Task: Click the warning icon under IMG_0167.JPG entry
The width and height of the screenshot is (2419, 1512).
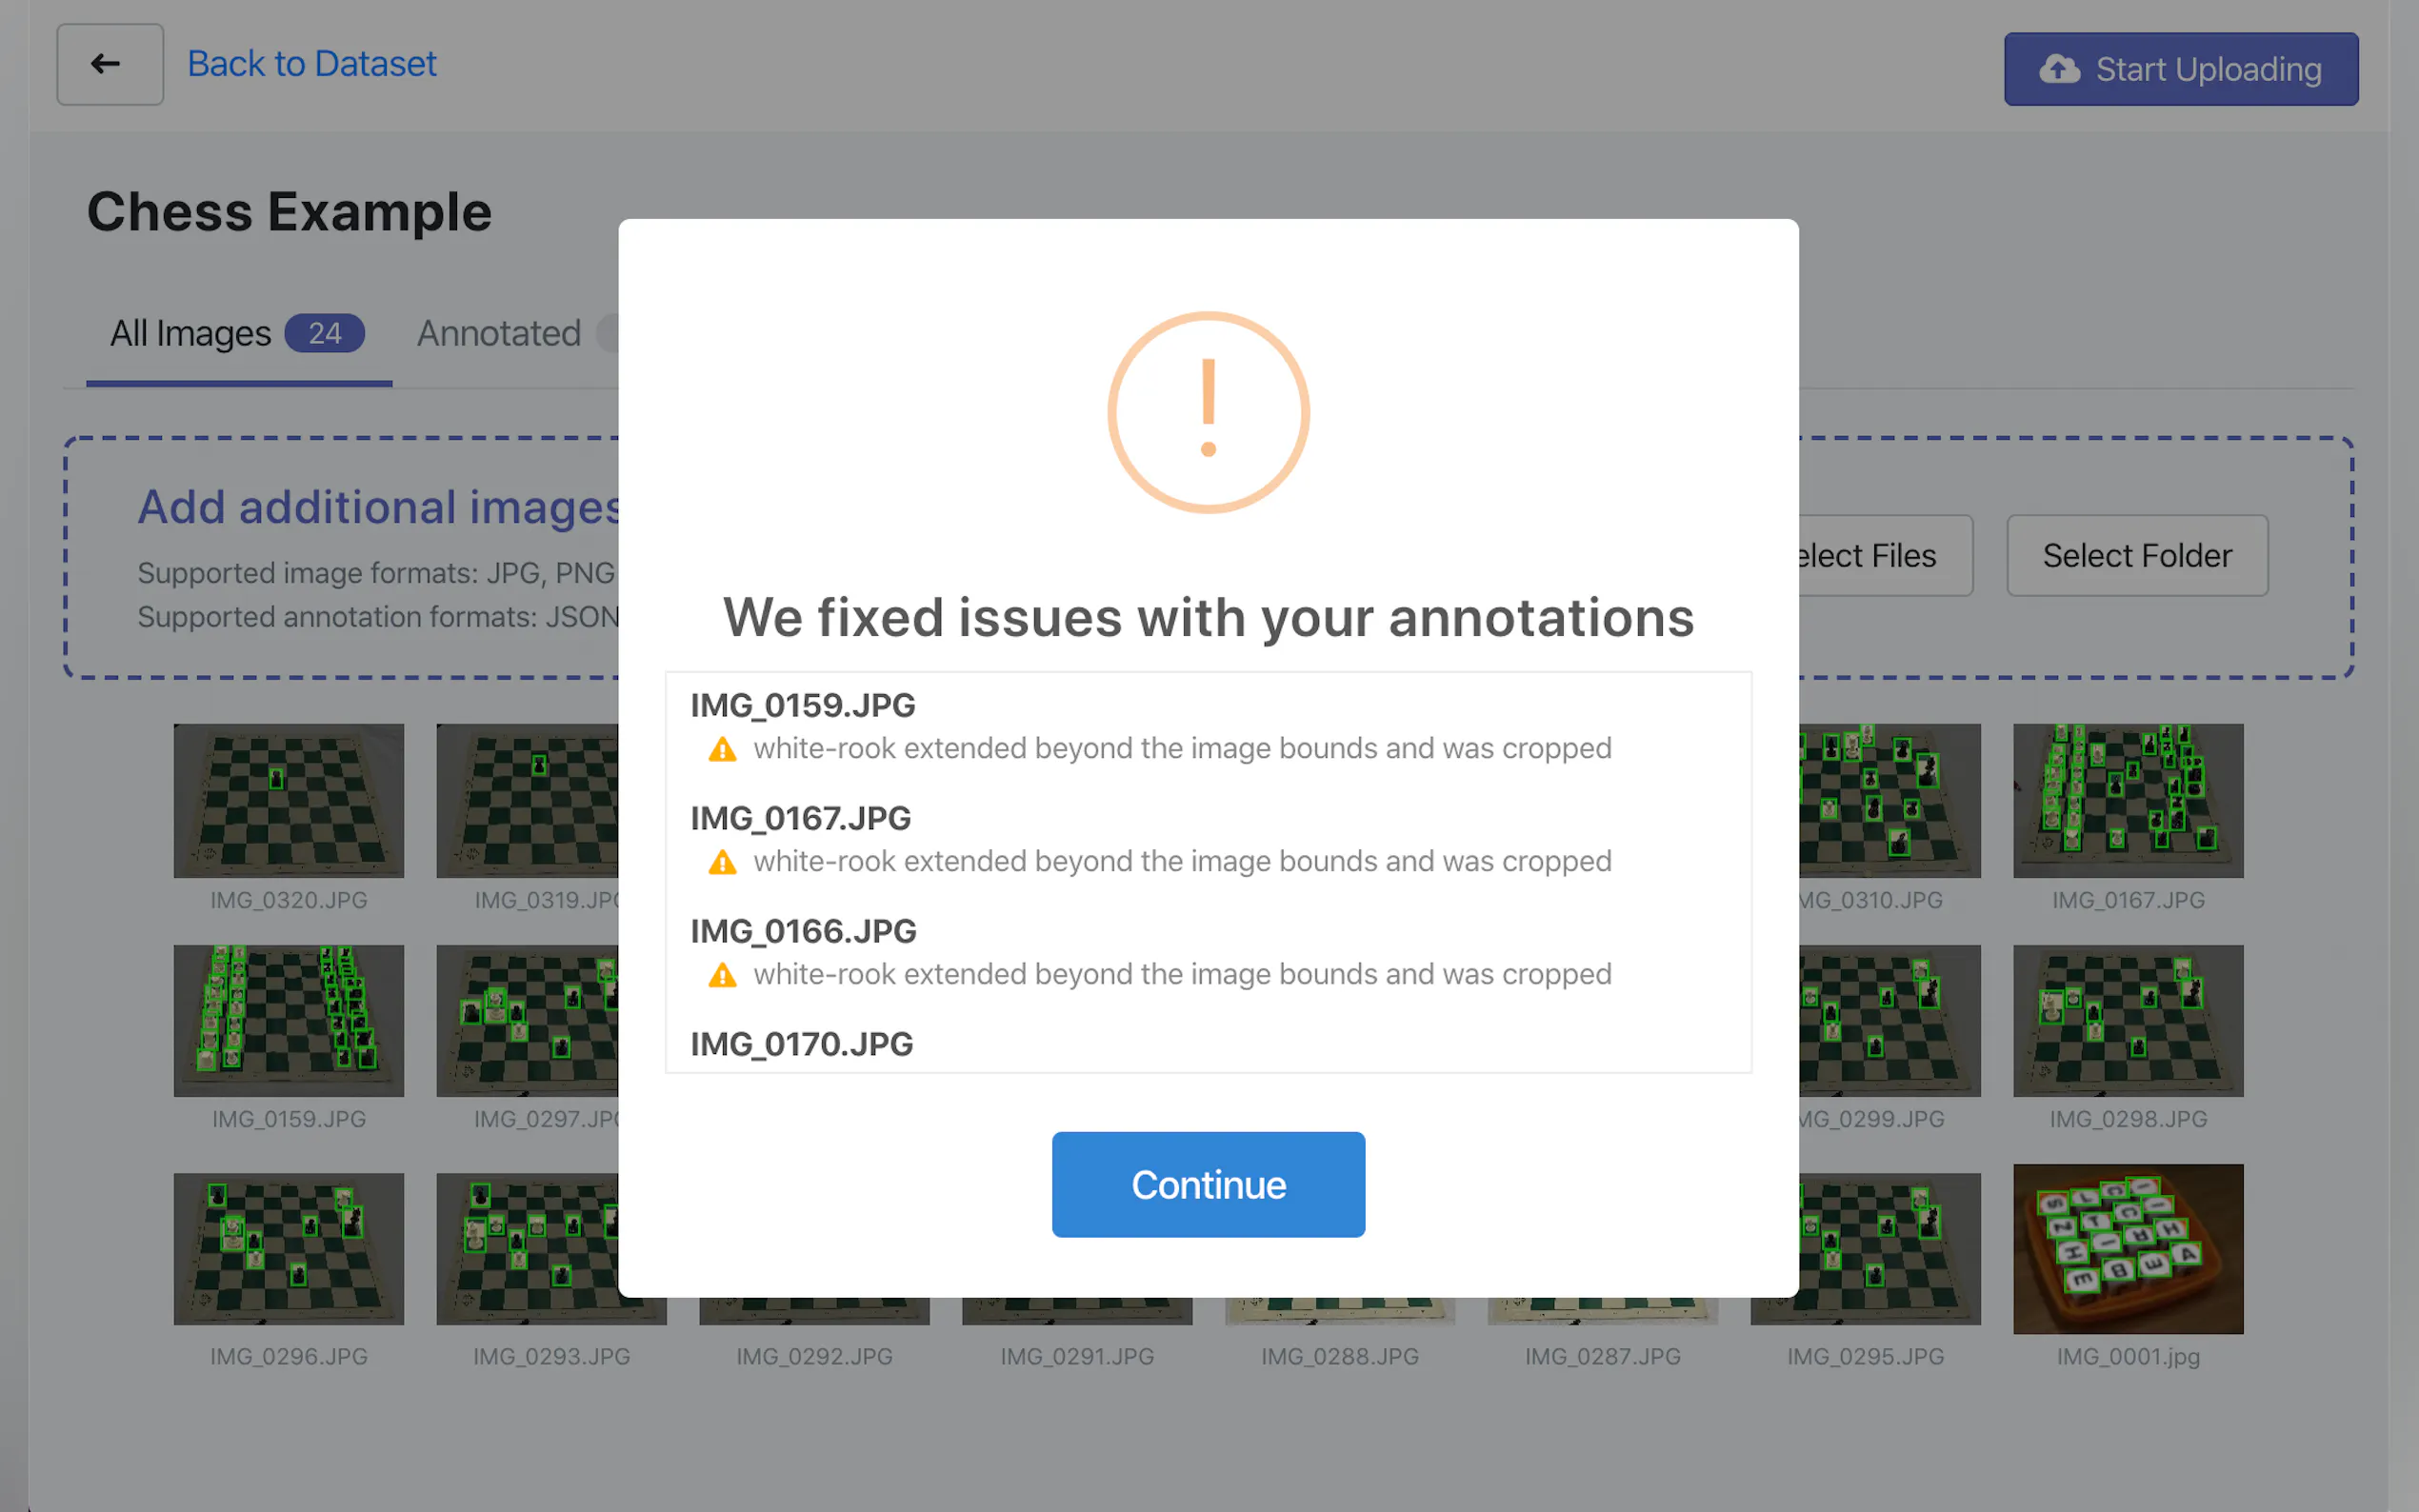Action: coord(722,862)
